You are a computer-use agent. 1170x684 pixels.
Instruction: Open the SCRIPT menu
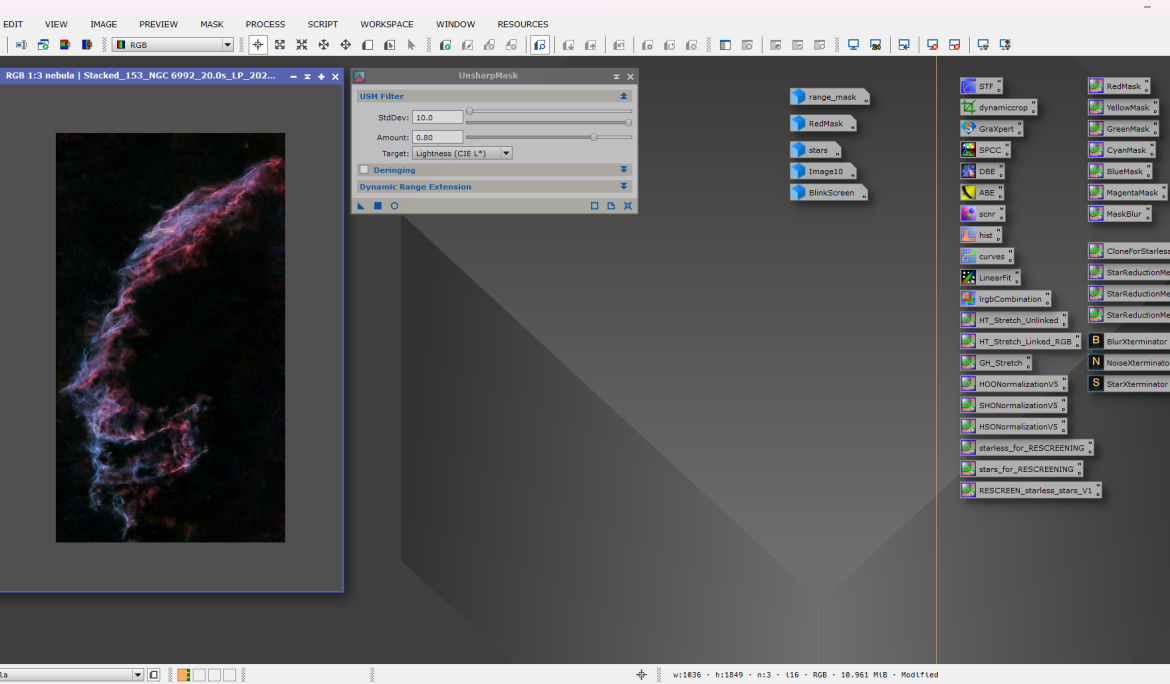point(322,24)
